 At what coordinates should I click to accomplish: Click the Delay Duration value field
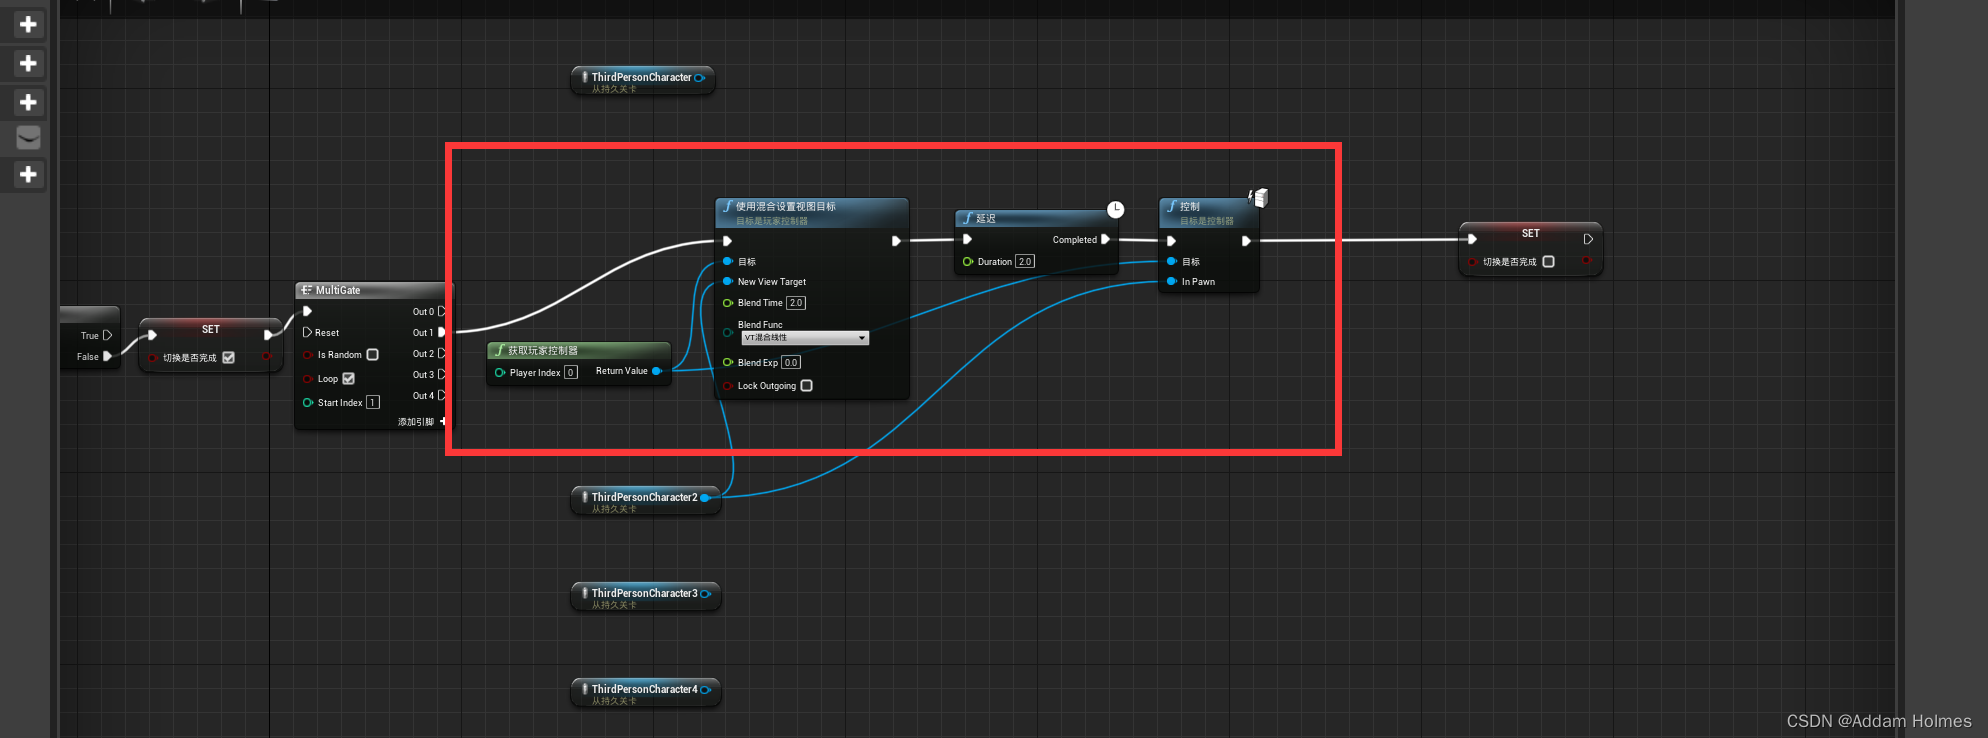coord(1024,261)
